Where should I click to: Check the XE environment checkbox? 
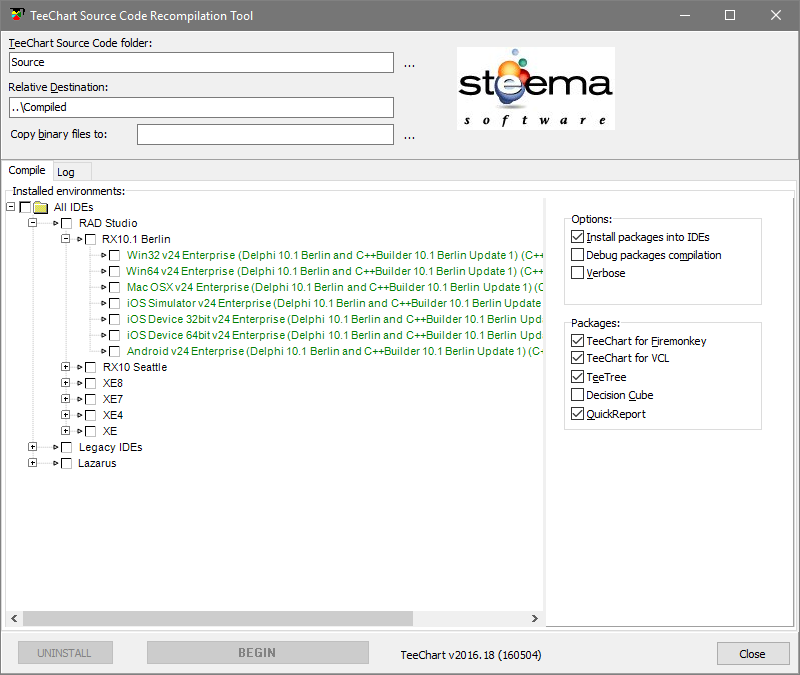(x=90, y=432)
